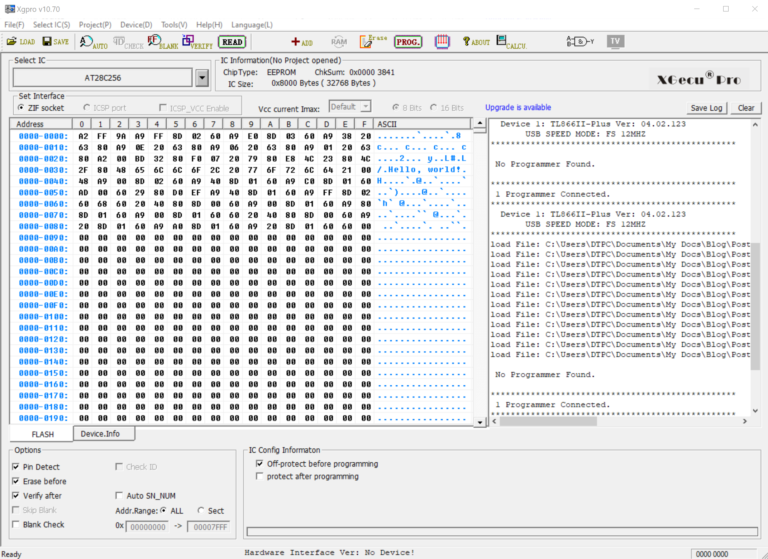Click the logic gate test toolbar icon
The width and height of the screenshot is (768, 559).
pyautogui.click(x=580, y=42)
